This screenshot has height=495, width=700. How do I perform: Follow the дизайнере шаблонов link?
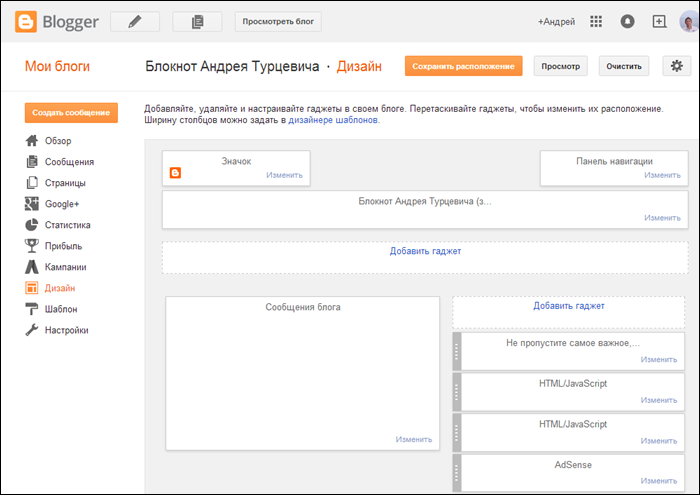(333, 120)
